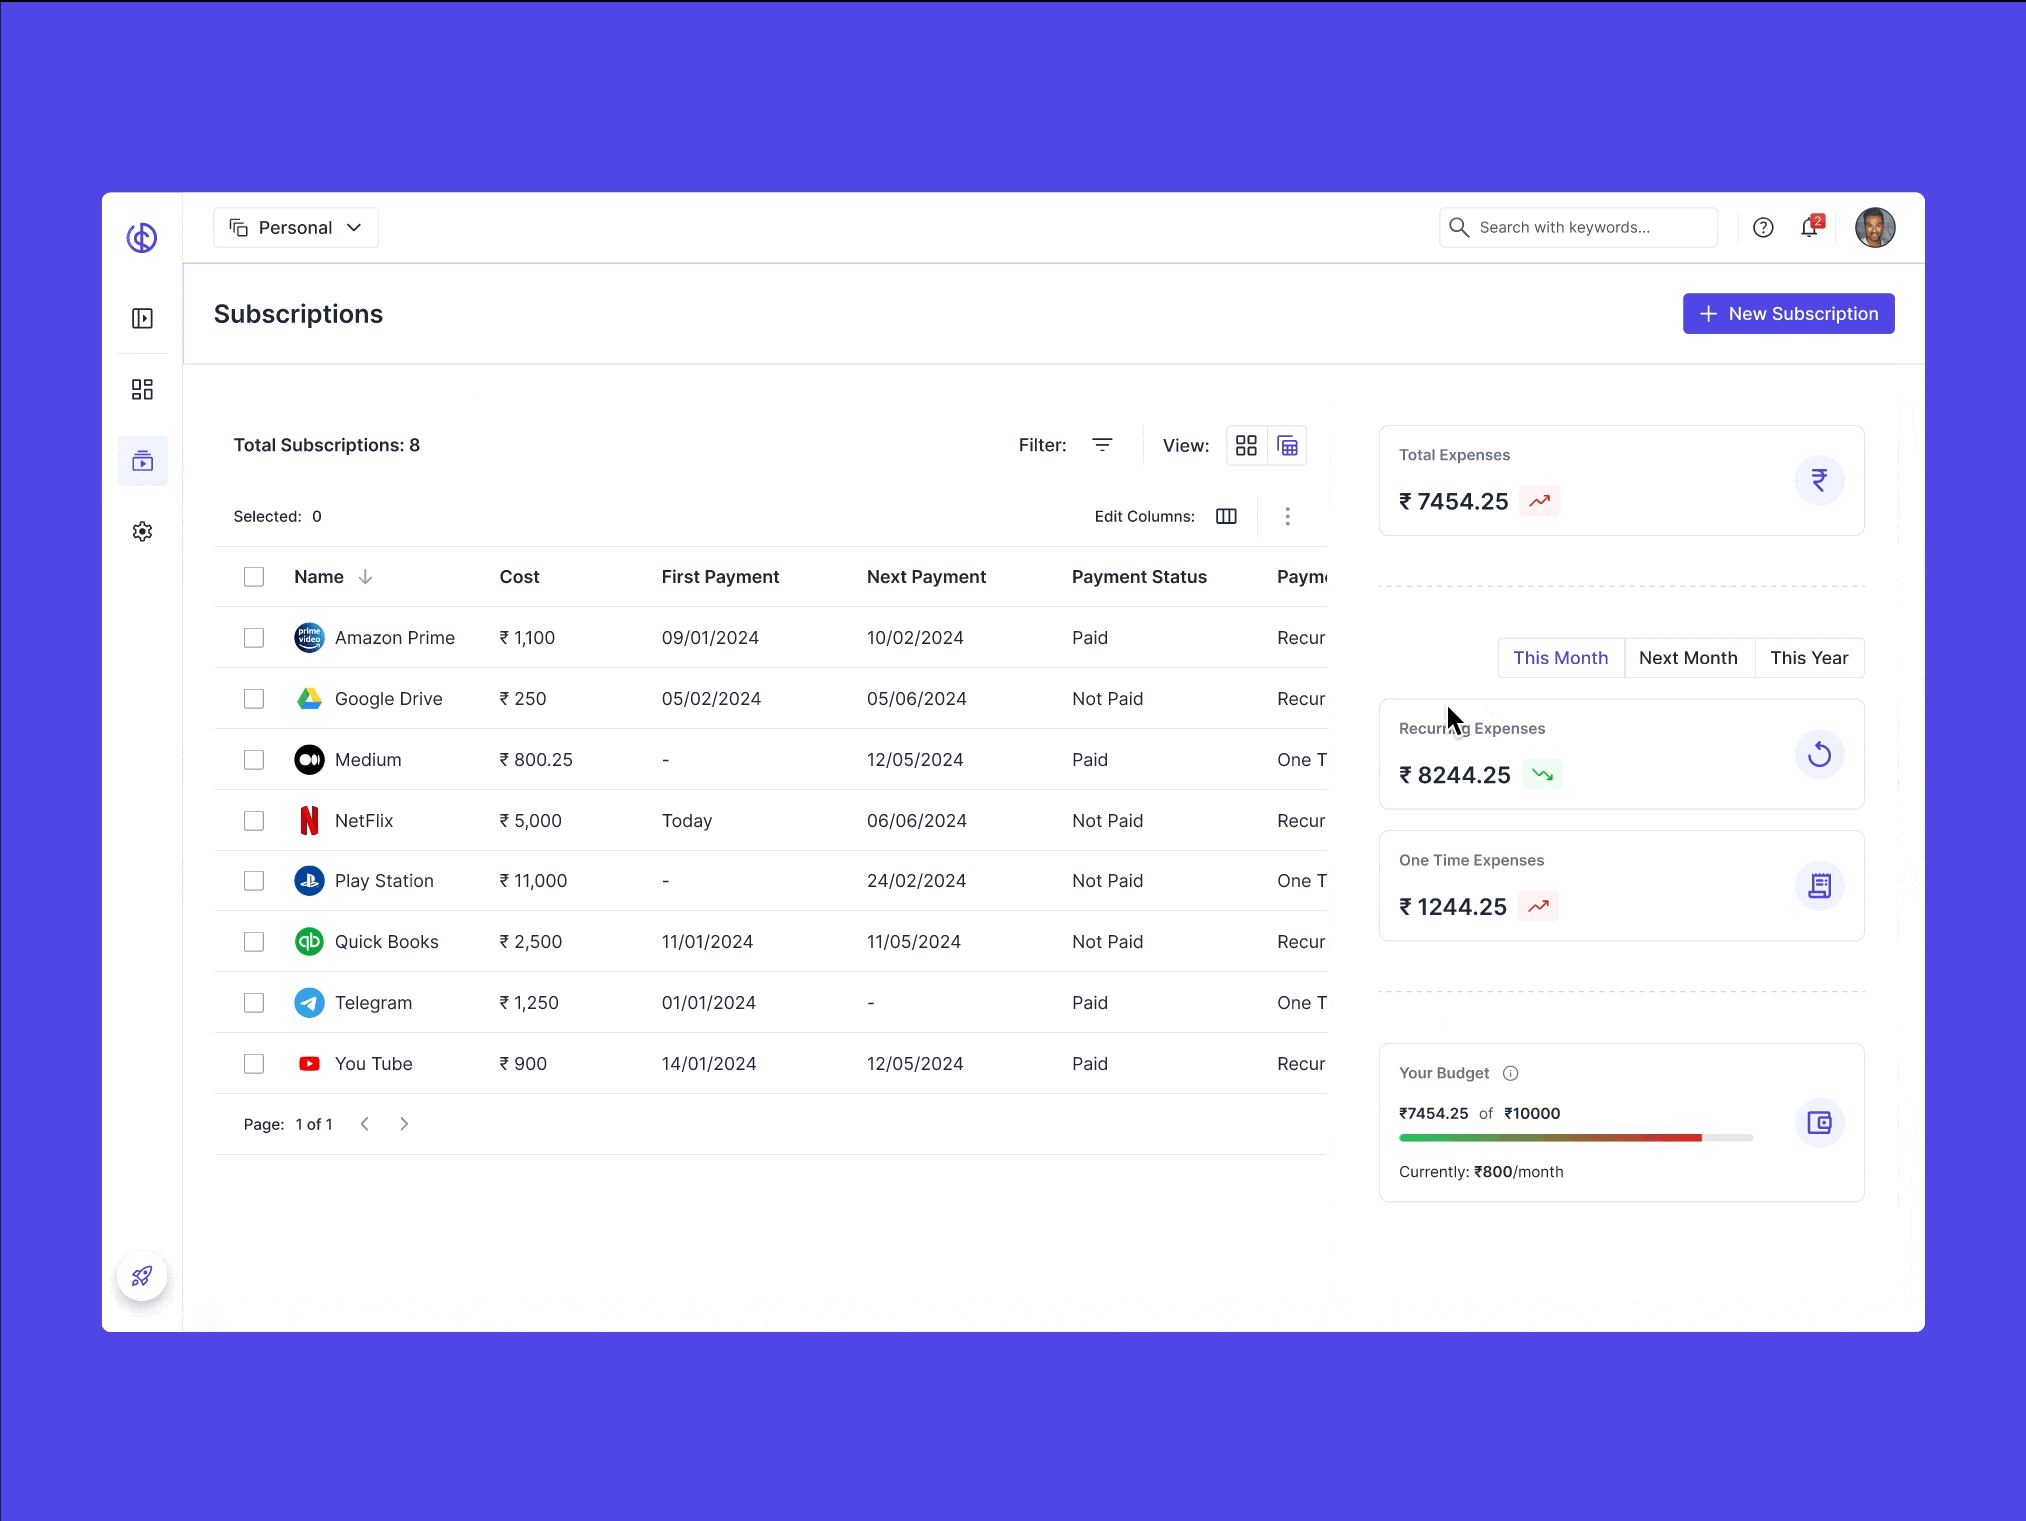Click the app logo in the sidebar
This screenshot has height=1521, width=2026.
142,238
